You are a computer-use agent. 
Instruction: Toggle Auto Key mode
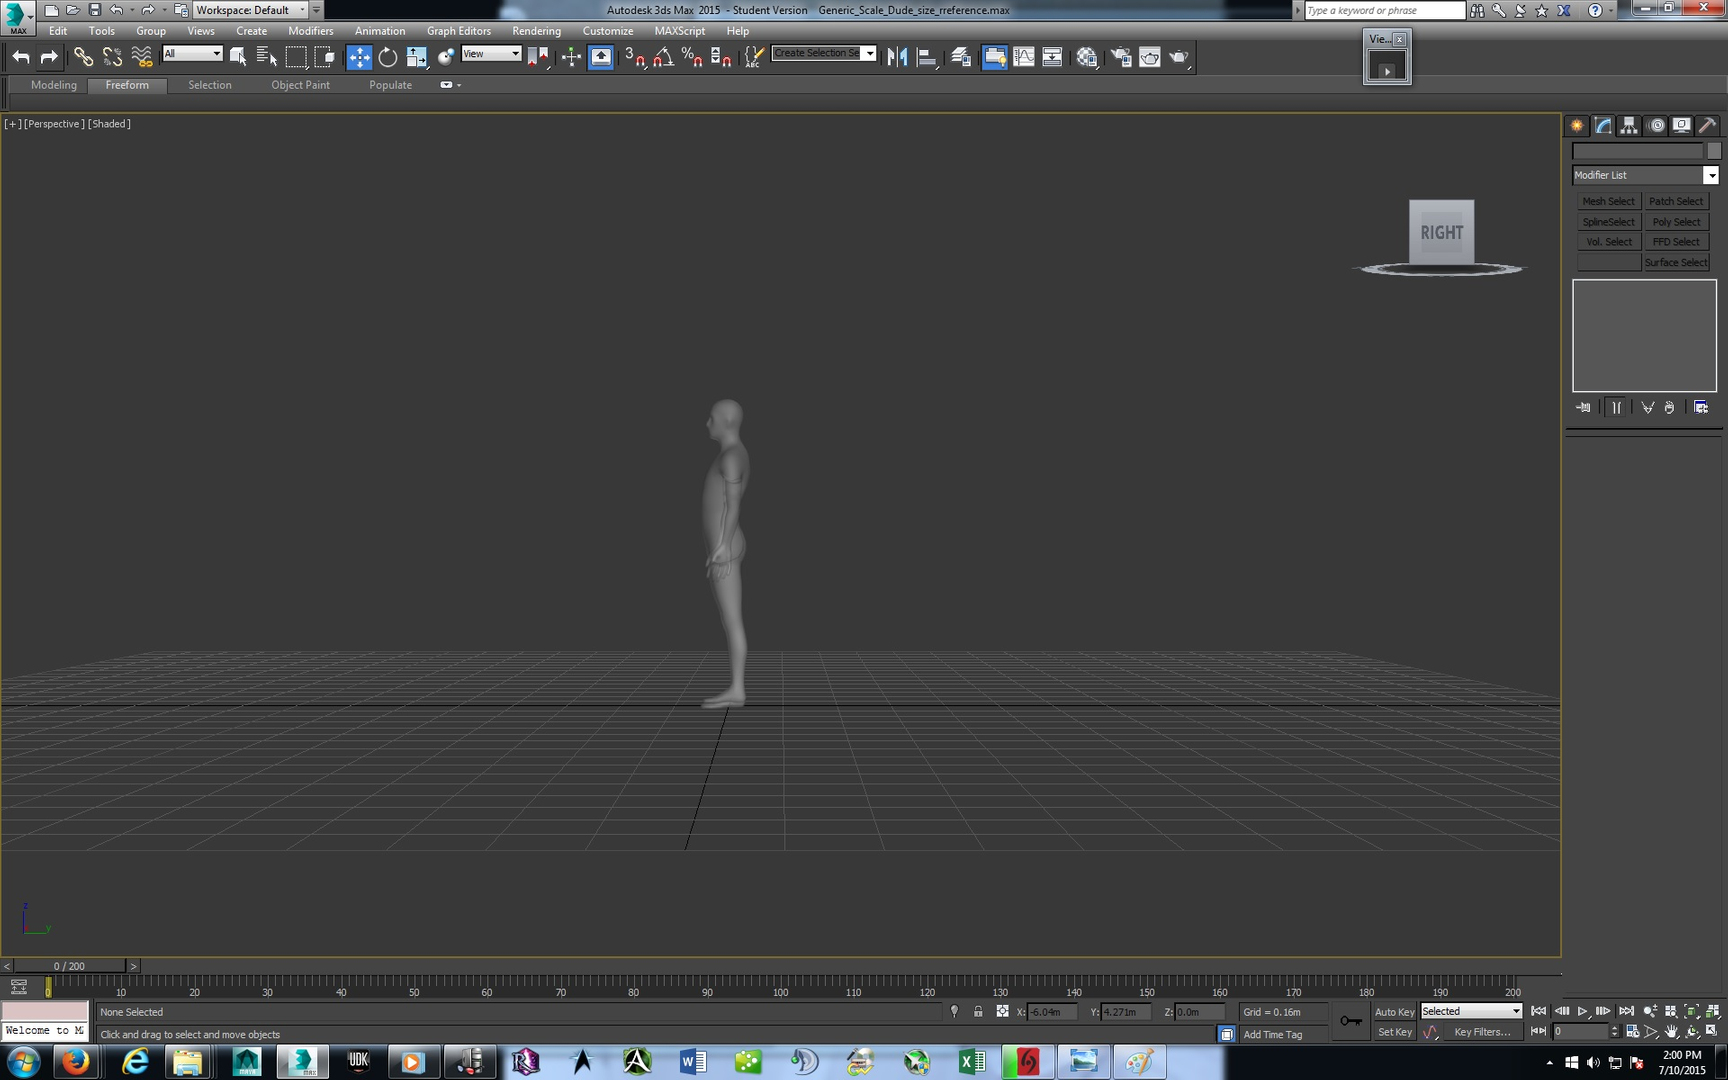click(x=1394, y=1012)
